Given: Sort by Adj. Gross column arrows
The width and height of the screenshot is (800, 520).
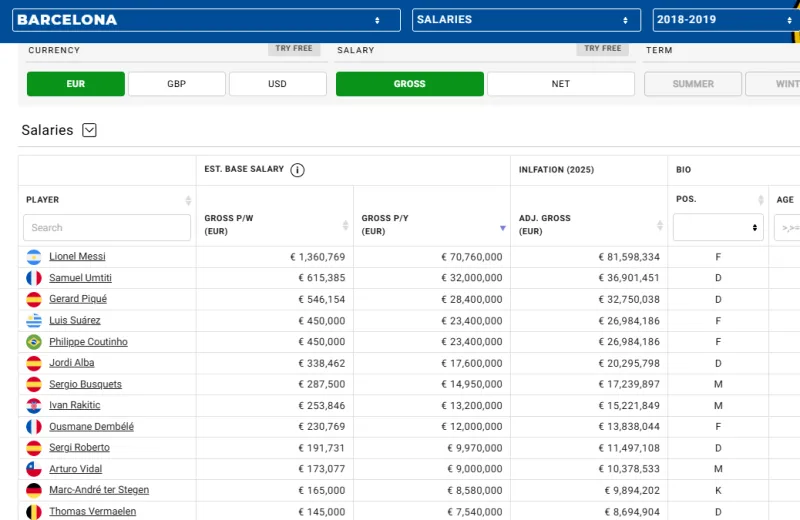Looking at the screenshot, I should (660, 225).
